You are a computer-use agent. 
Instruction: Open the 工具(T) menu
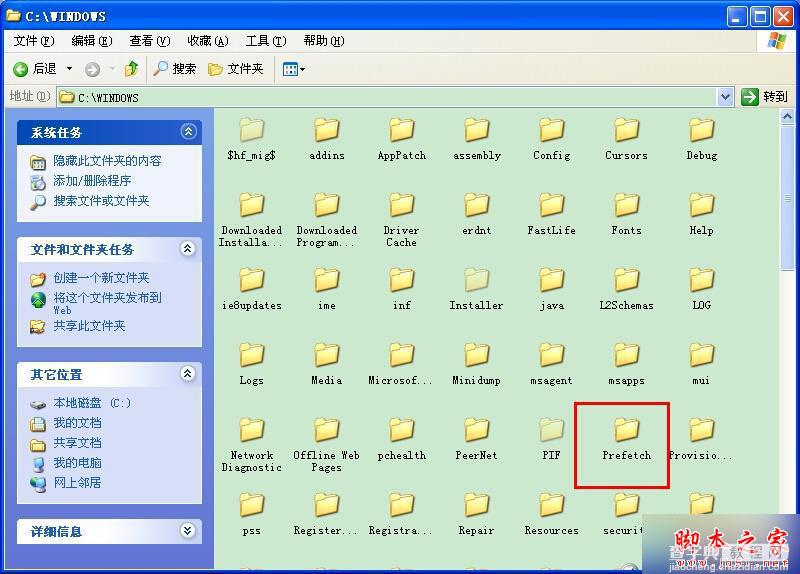click(x=266, y=41)
